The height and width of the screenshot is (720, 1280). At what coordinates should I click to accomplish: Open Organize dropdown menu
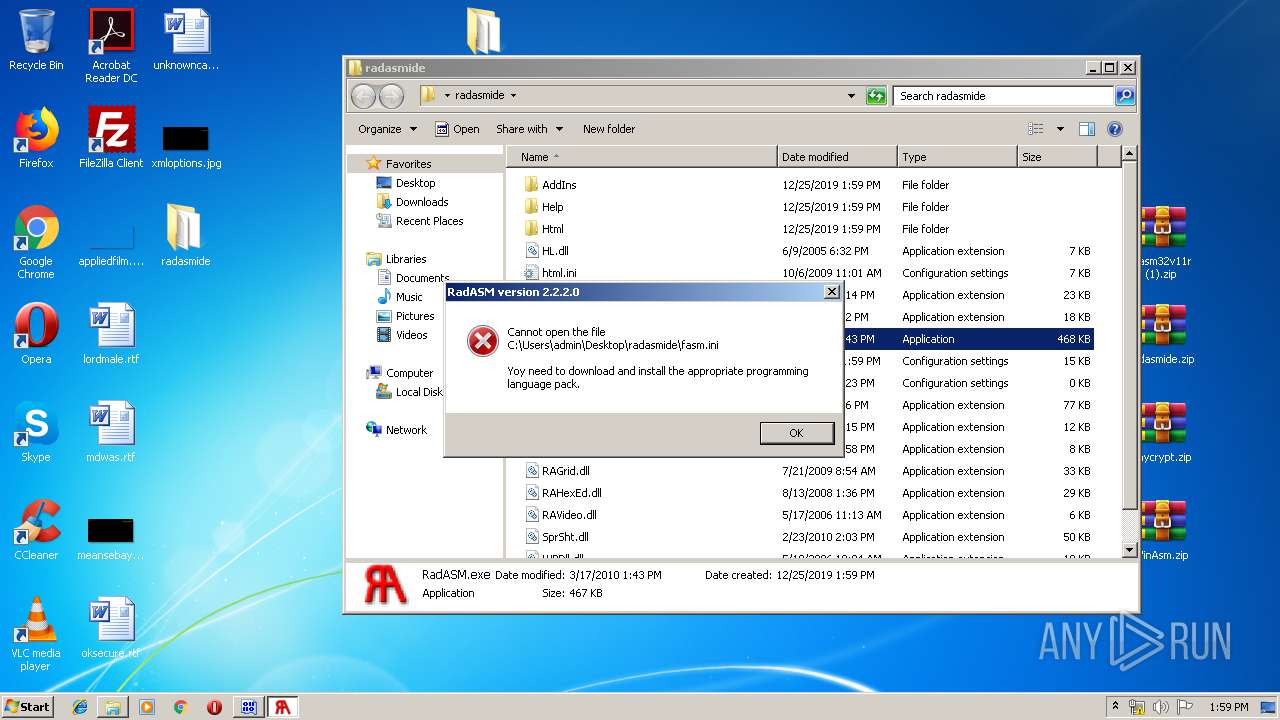coord(386,129)
